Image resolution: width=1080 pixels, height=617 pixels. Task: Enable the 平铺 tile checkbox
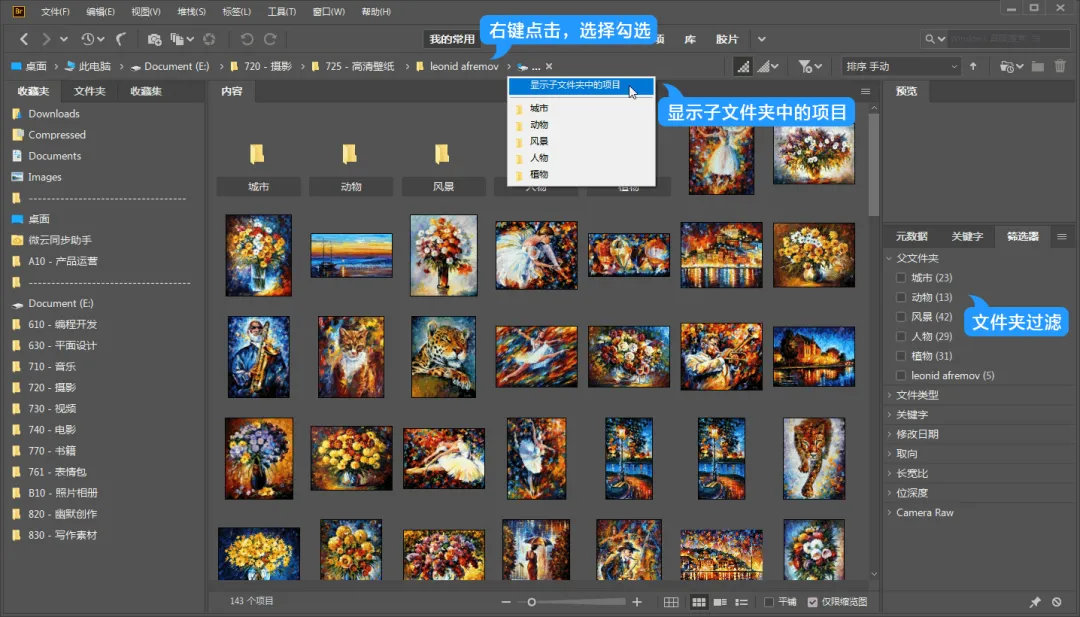pyautogui.click(x=769, y=602)
